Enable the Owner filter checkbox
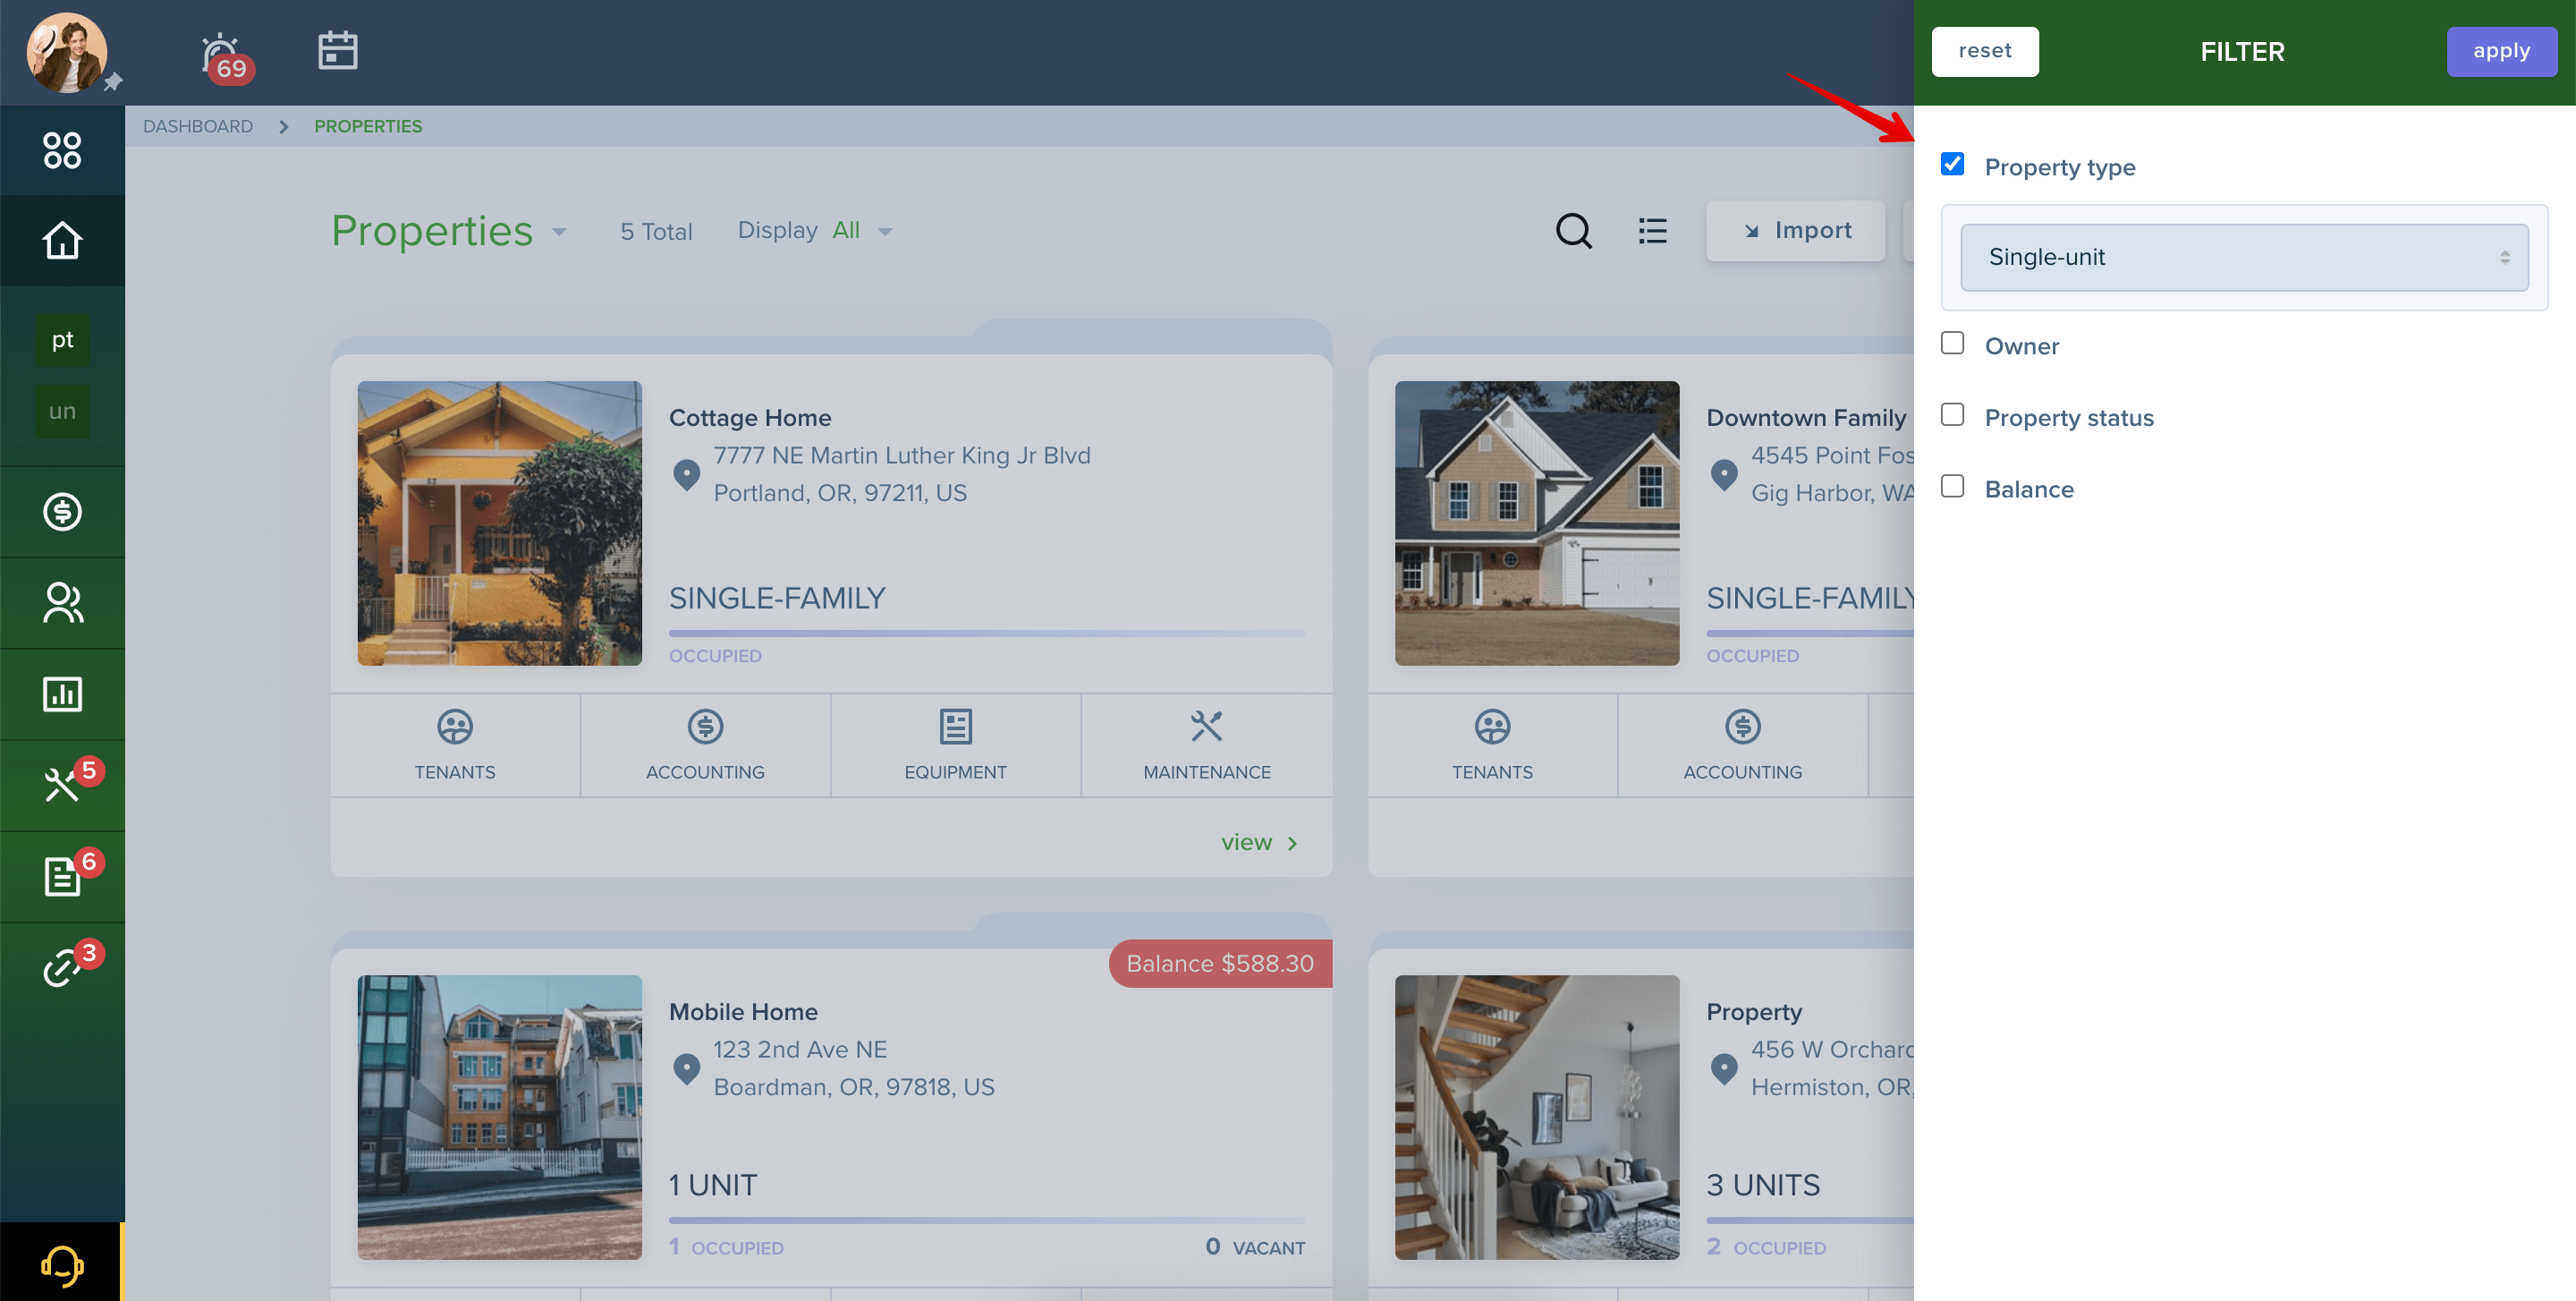This screenshot has width=2576, height=1301. [x=1952, y=343]
